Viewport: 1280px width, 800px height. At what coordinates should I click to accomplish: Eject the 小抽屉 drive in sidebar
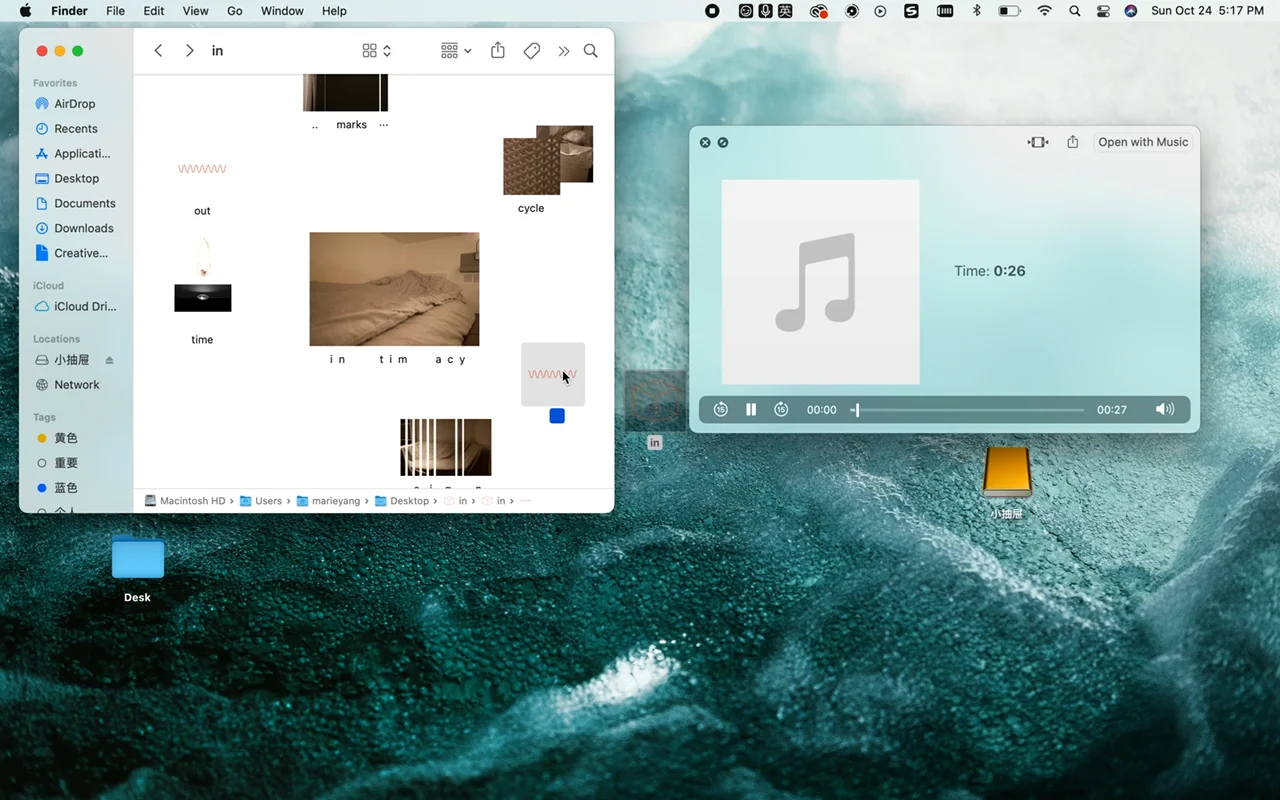coord(110,360)
